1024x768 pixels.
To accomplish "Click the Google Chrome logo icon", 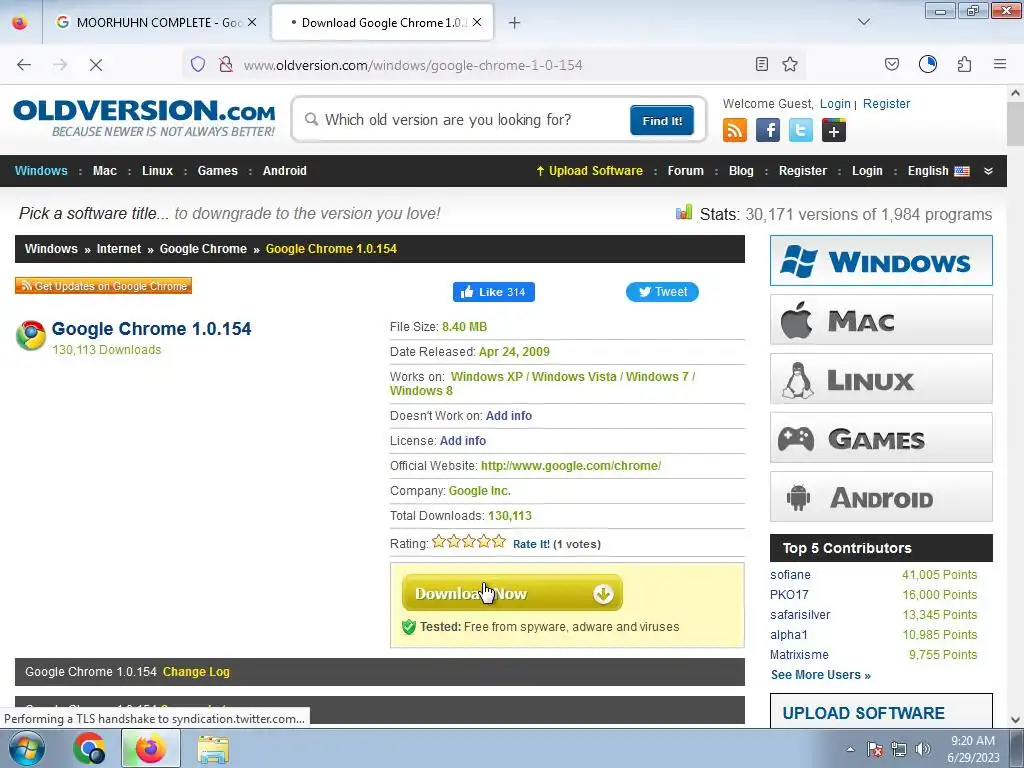I will [31, 336].
